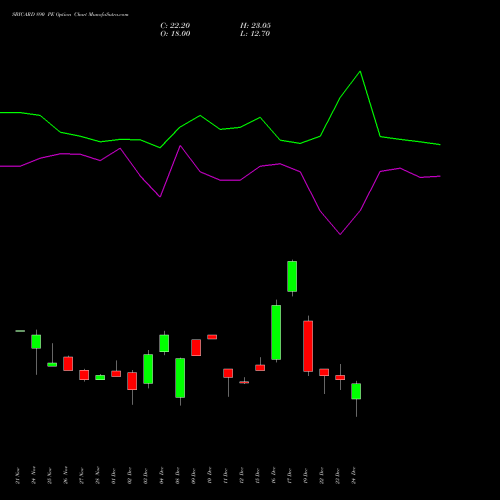Select the 15 Dec date label
The image size is (500, 500).
coord(258,476)
